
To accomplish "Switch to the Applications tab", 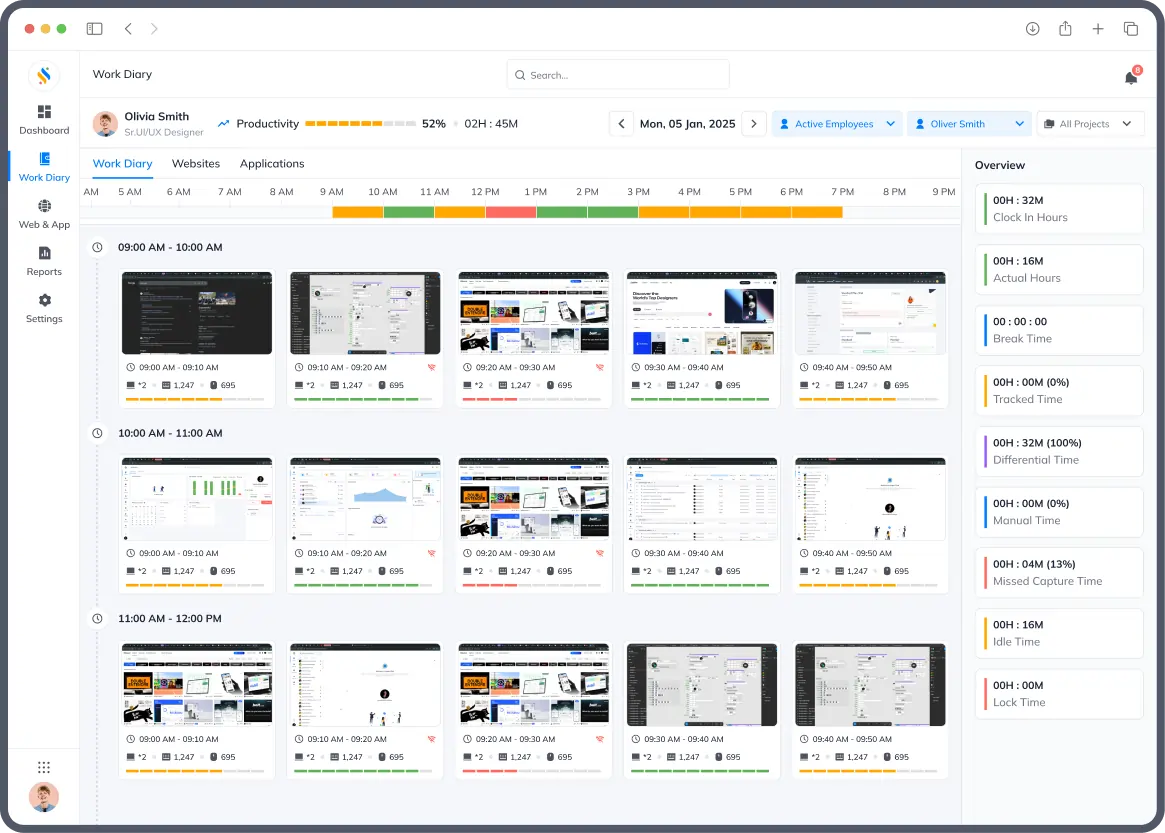I will [x=272, y=164].
